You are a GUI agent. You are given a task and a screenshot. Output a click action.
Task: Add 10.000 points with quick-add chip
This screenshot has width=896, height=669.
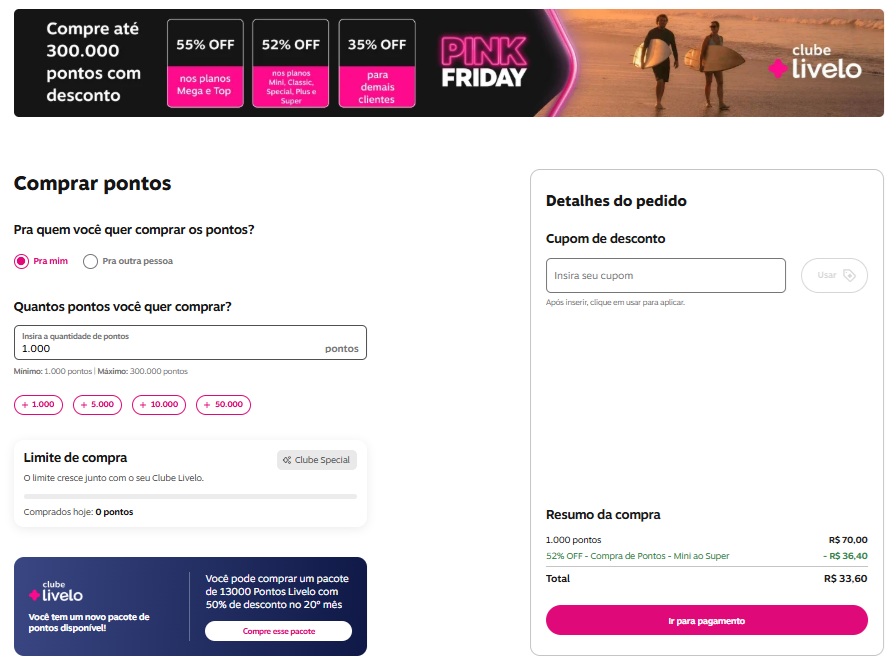[x=160, y=405]
